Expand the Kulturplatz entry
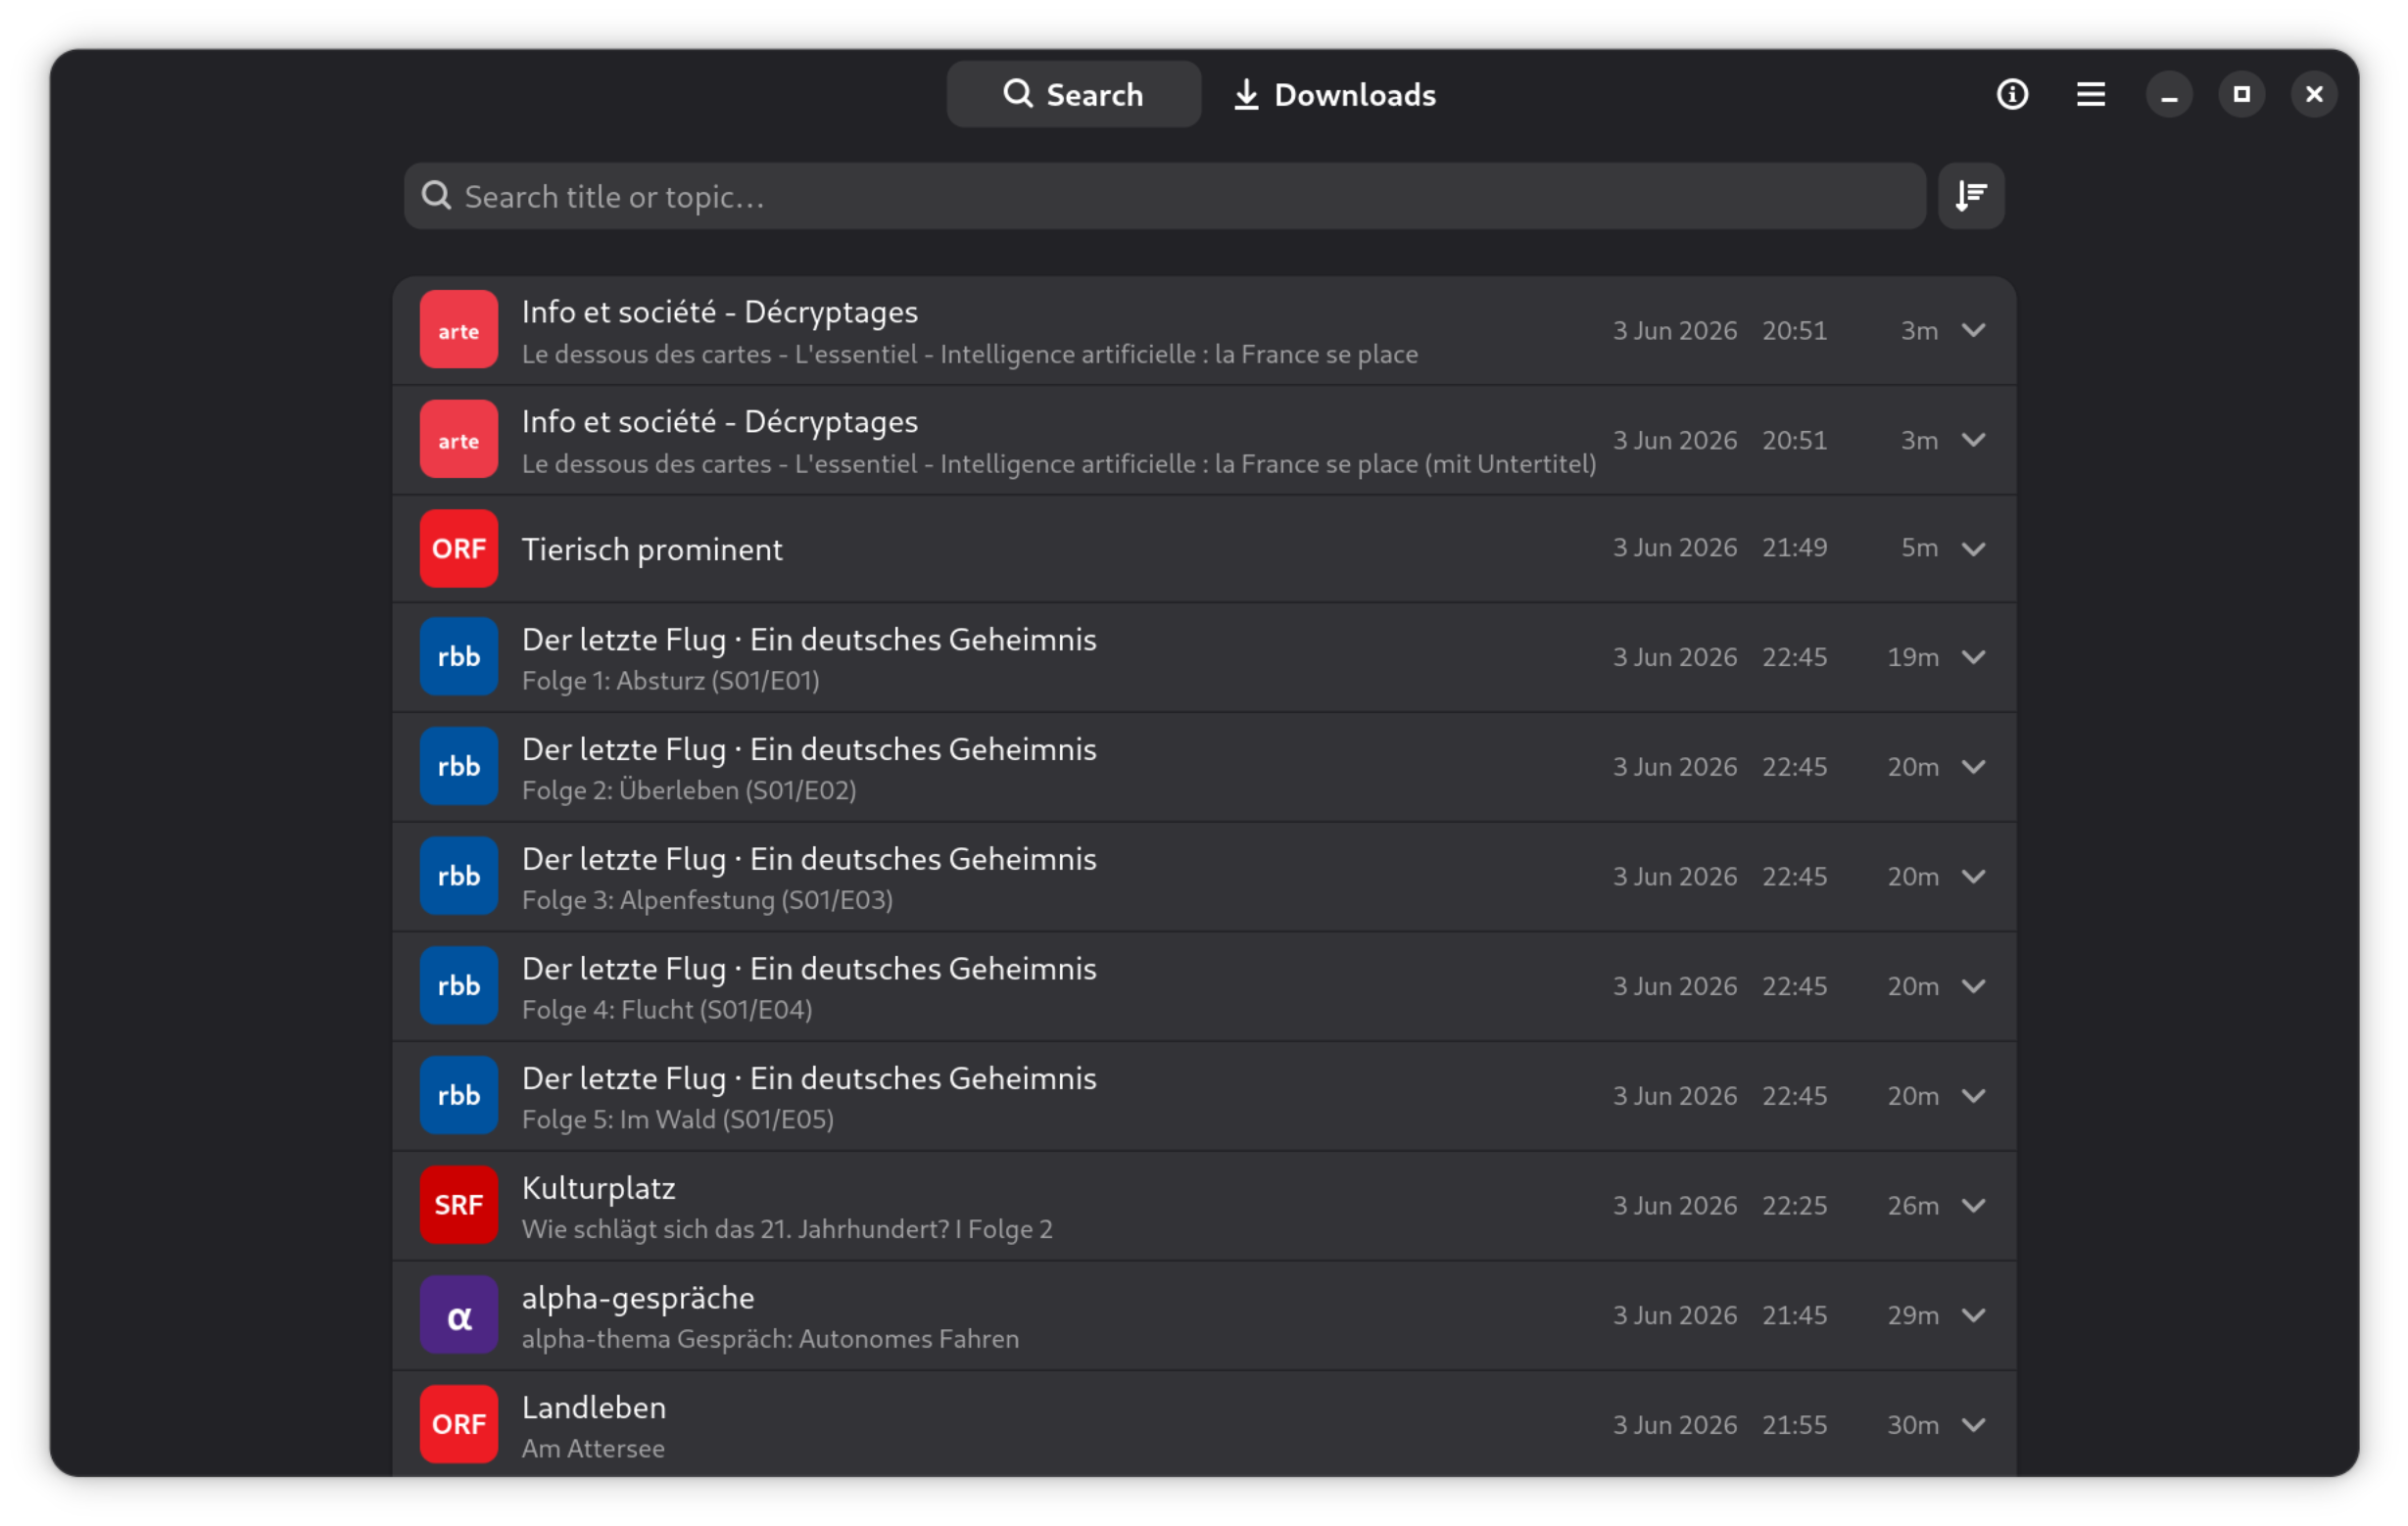This screenshot has width=2408, height=1526. [1973, 1206]
